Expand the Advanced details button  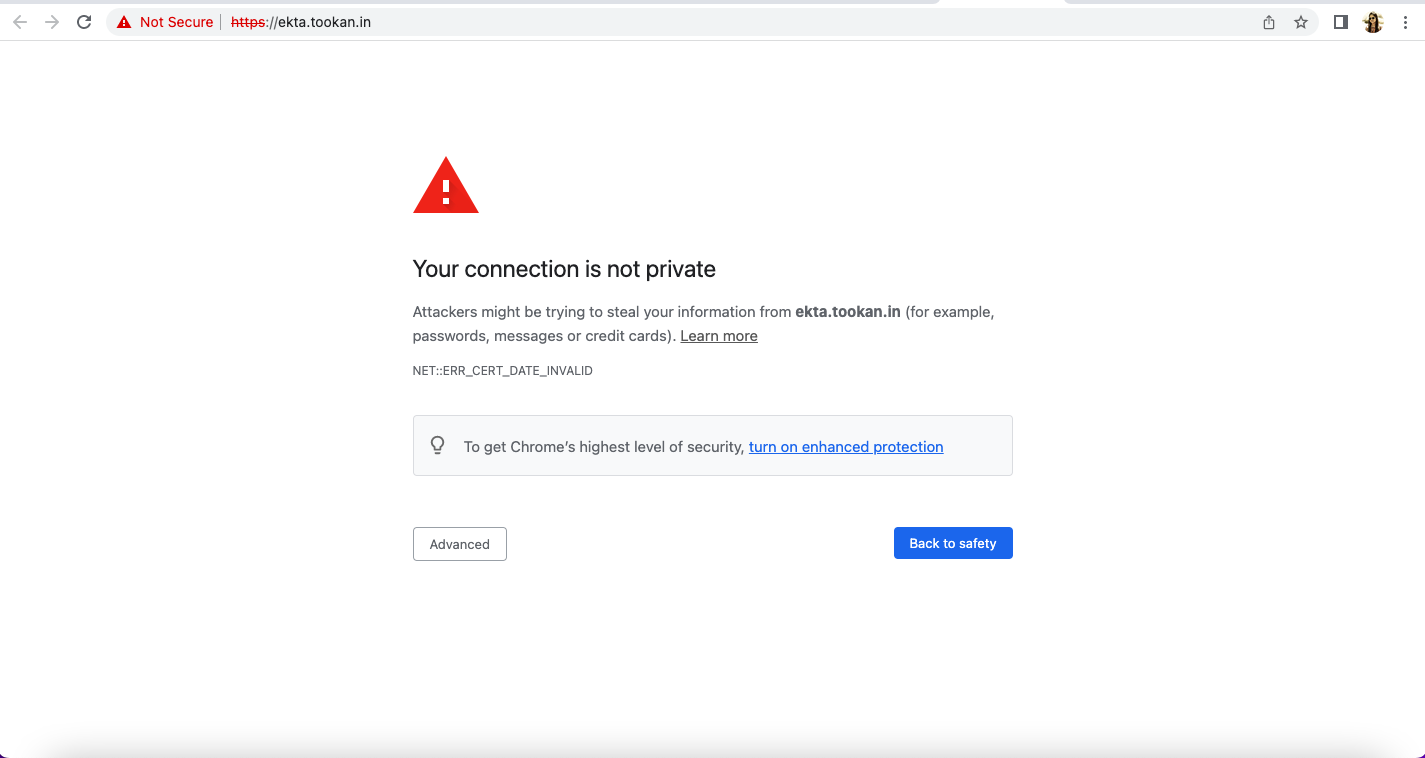460,544
